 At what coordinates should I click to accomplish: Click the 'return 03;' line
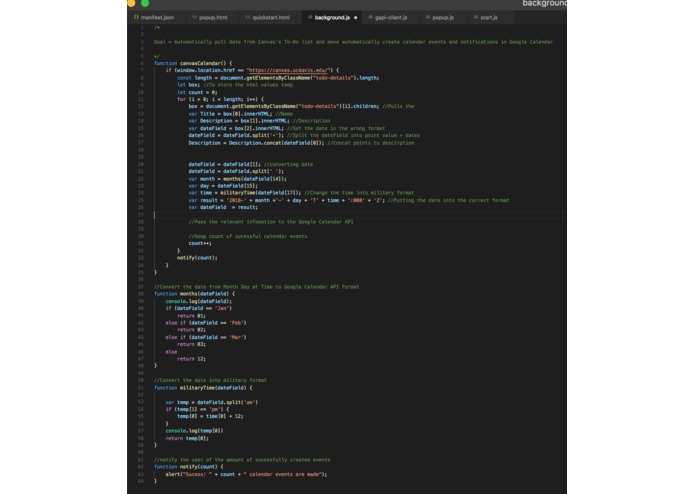pos(191,344)
